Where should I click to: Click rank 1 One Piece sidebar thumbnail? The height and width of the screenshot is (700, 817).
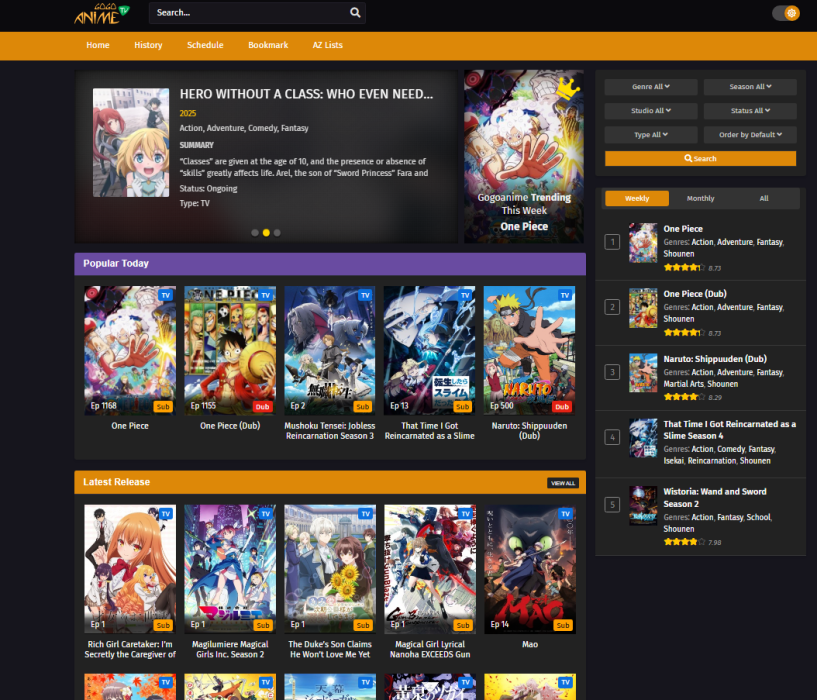(x=643, y=242)
